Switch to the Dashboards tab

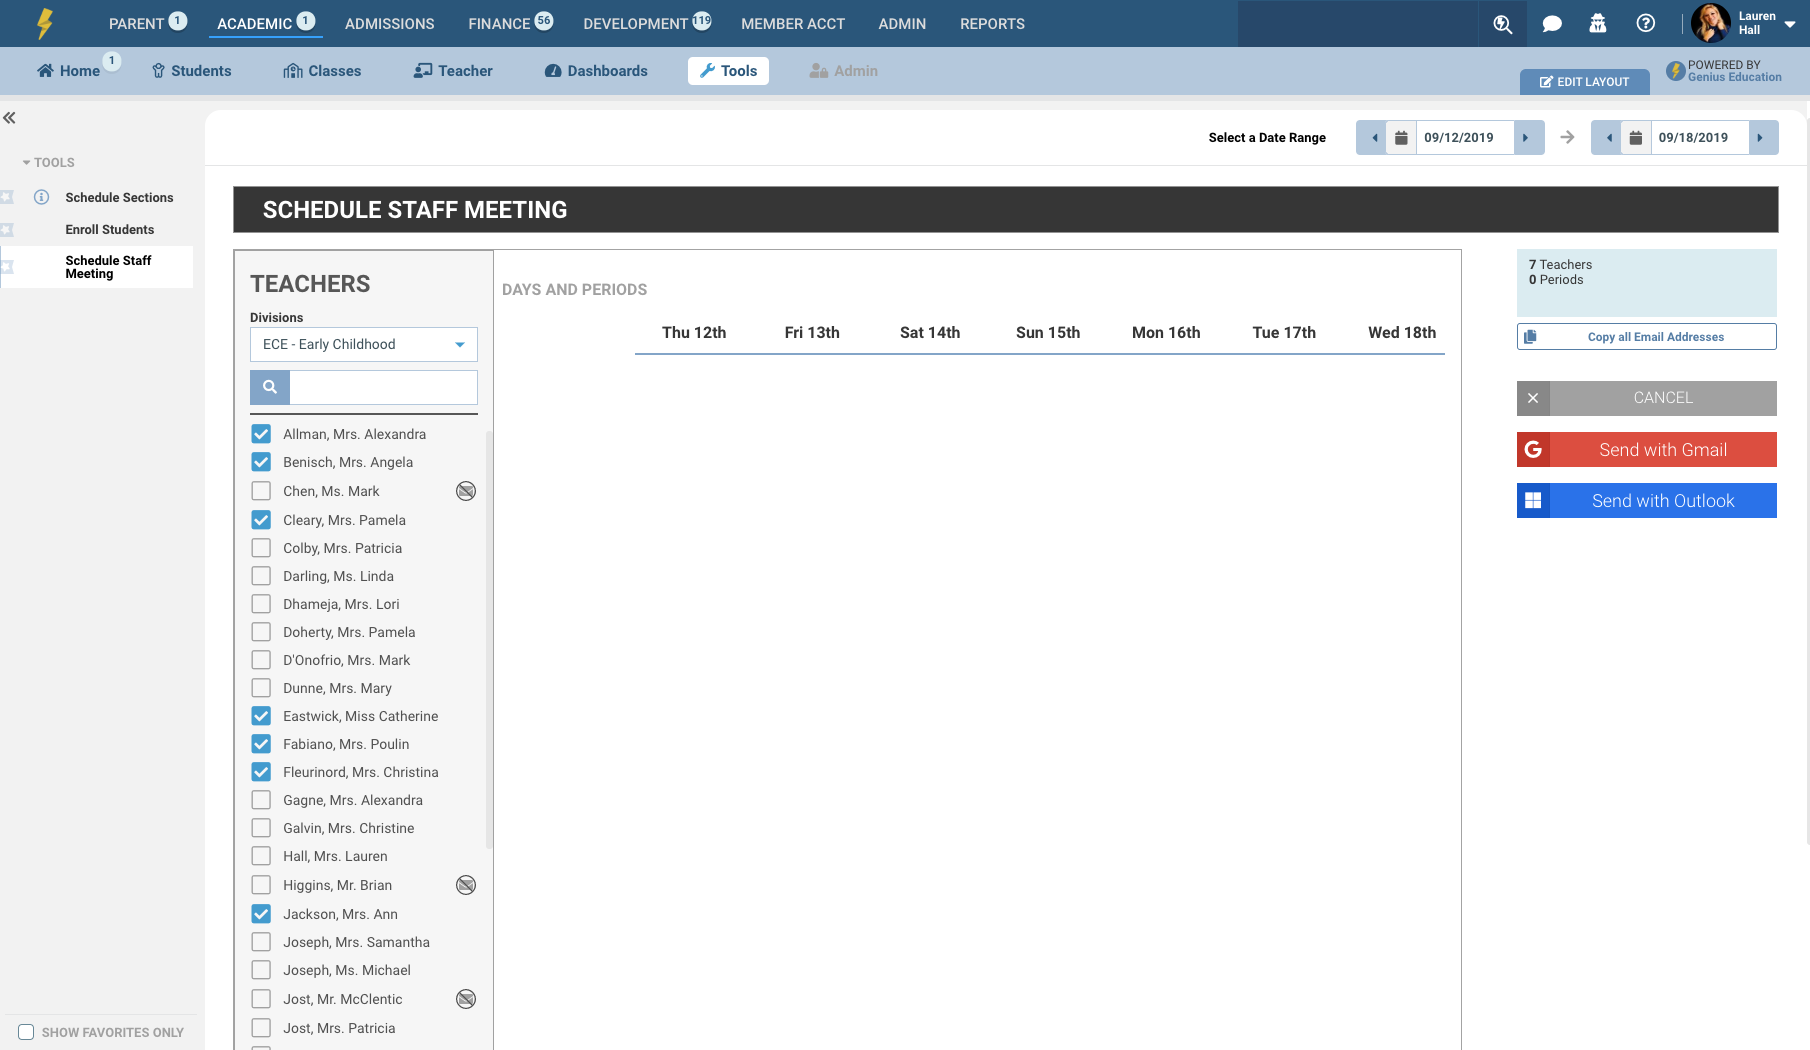point(596,71)
